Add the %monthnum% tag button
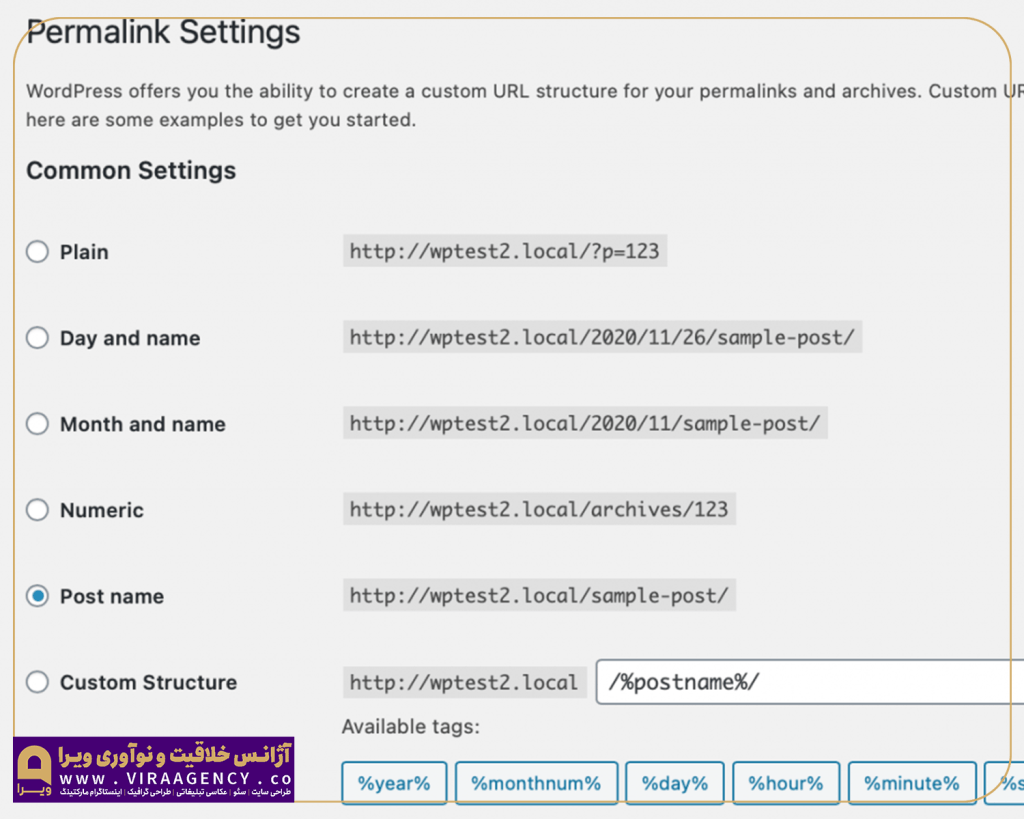The width and height of the screenshot is (1024, 819). pyautogui.click(x=536, y=783)
